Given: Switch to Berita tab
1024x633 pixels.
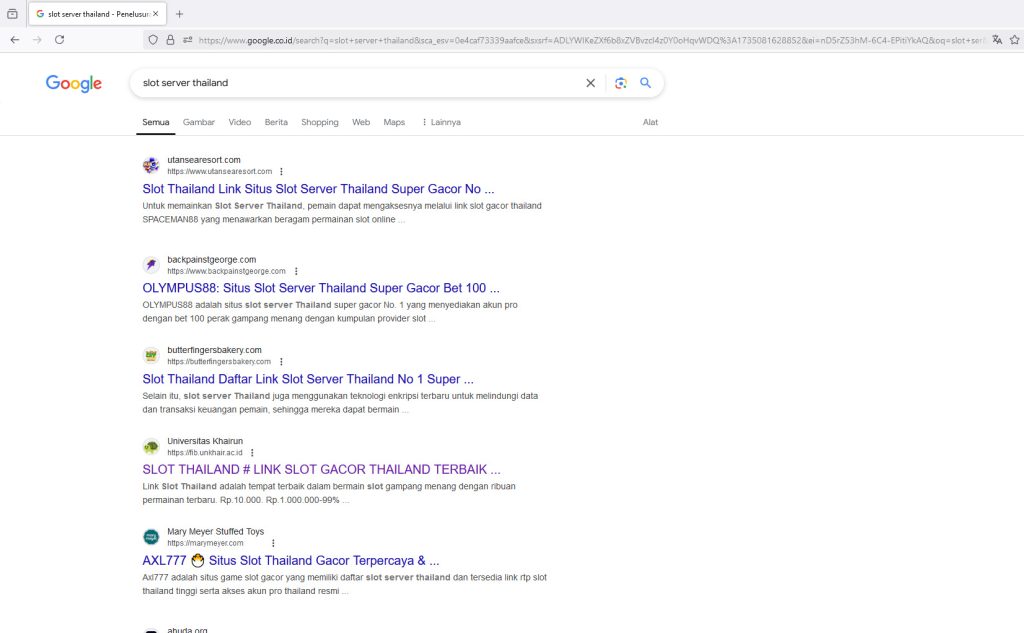Looking at the screenshot, I should click(x=276, y=122).
